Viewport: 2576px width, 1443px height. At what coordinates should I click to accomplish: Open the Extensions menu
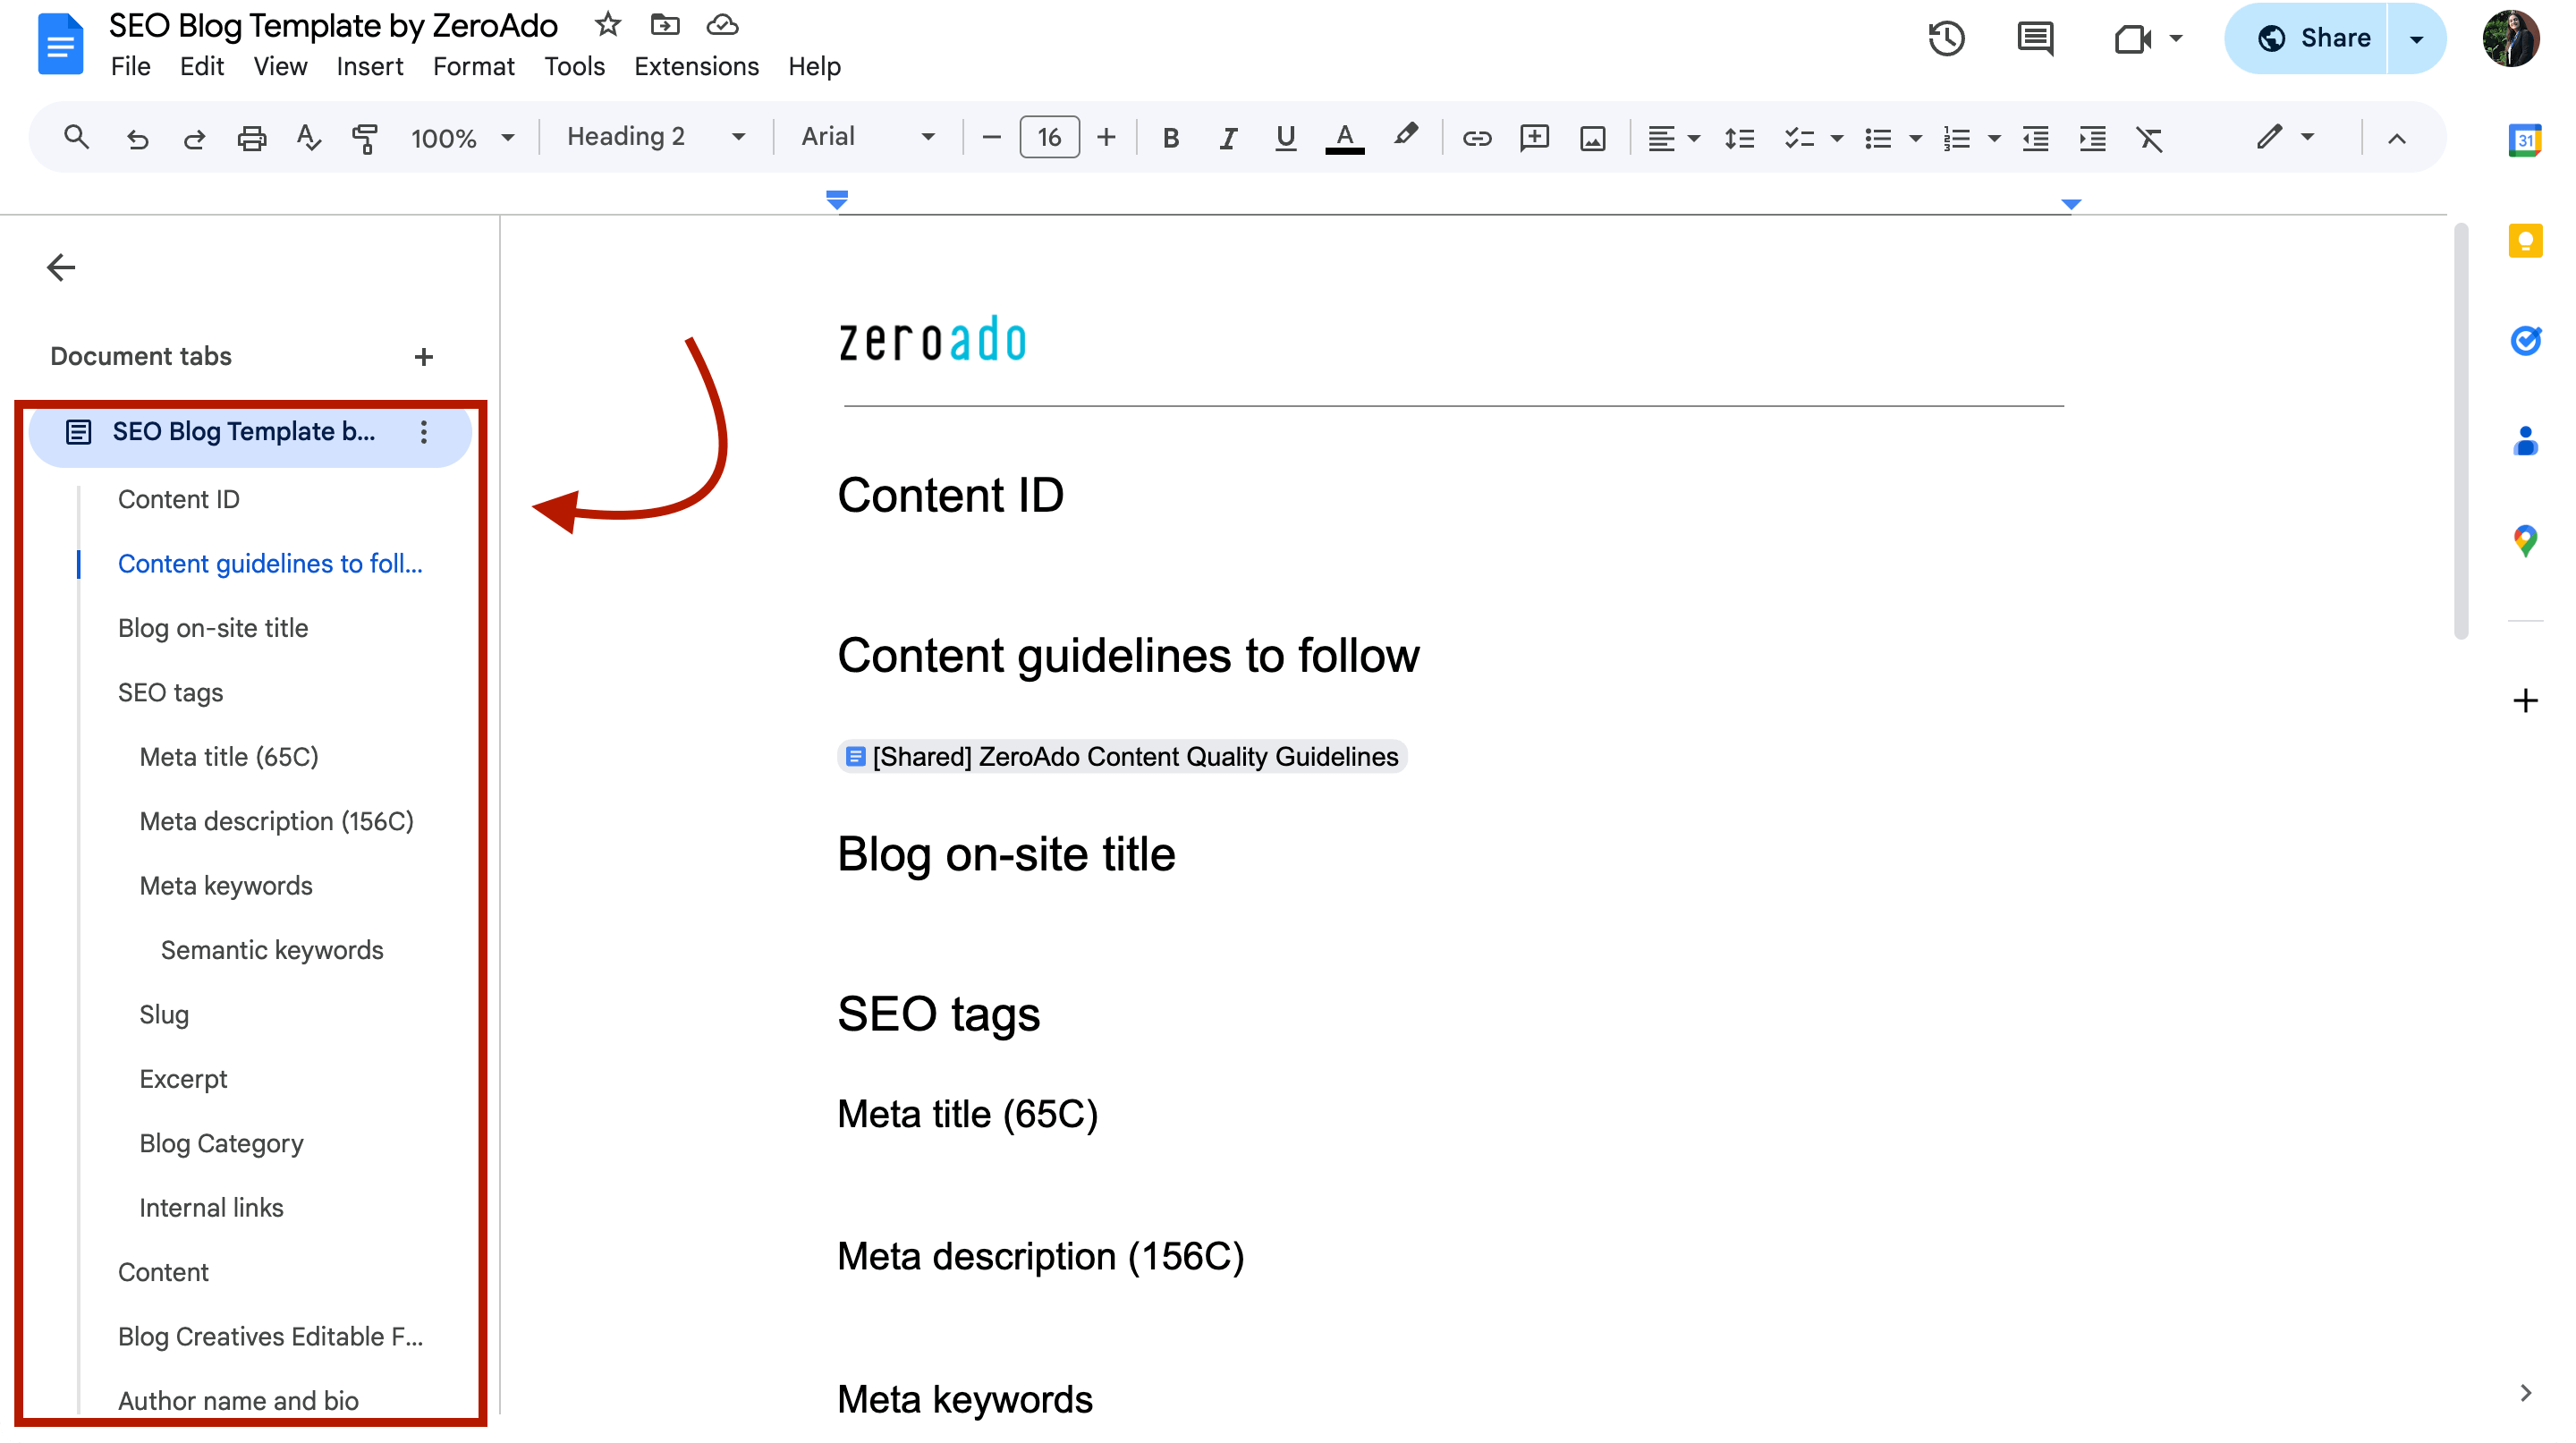tap(696, 67)
